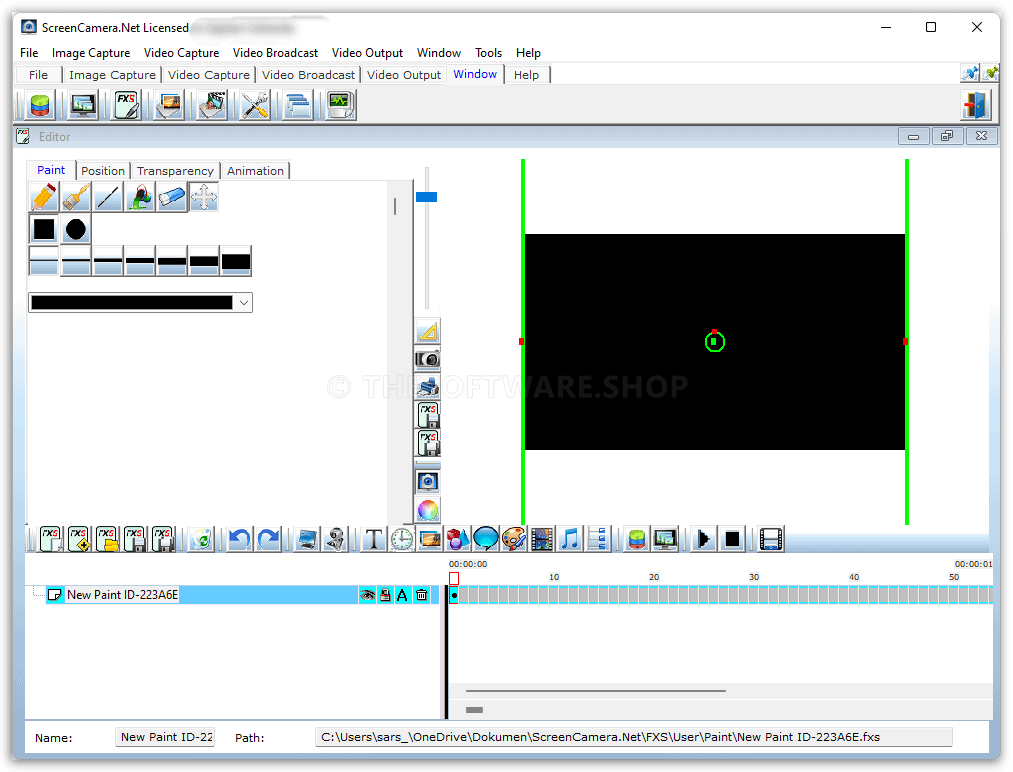Image resolution: width=1013 pixels, height=772 pixels.
Task: Select the Paintbrush tool
Action: [x=75, y=197]
